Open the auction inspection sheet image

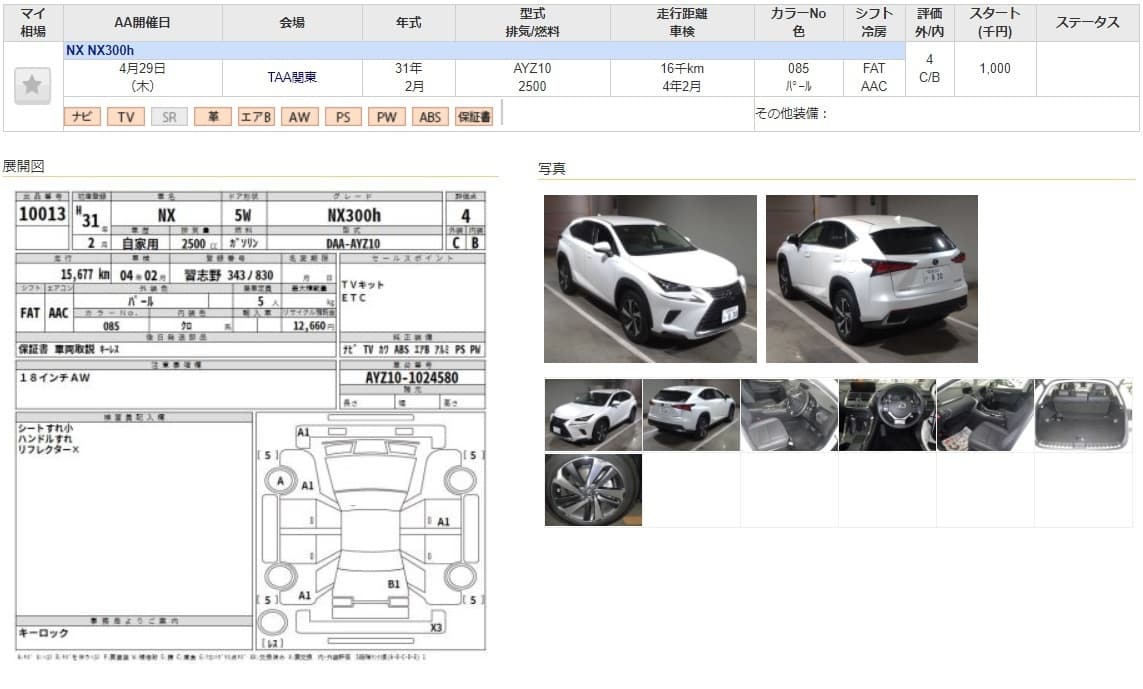[250, 420]
